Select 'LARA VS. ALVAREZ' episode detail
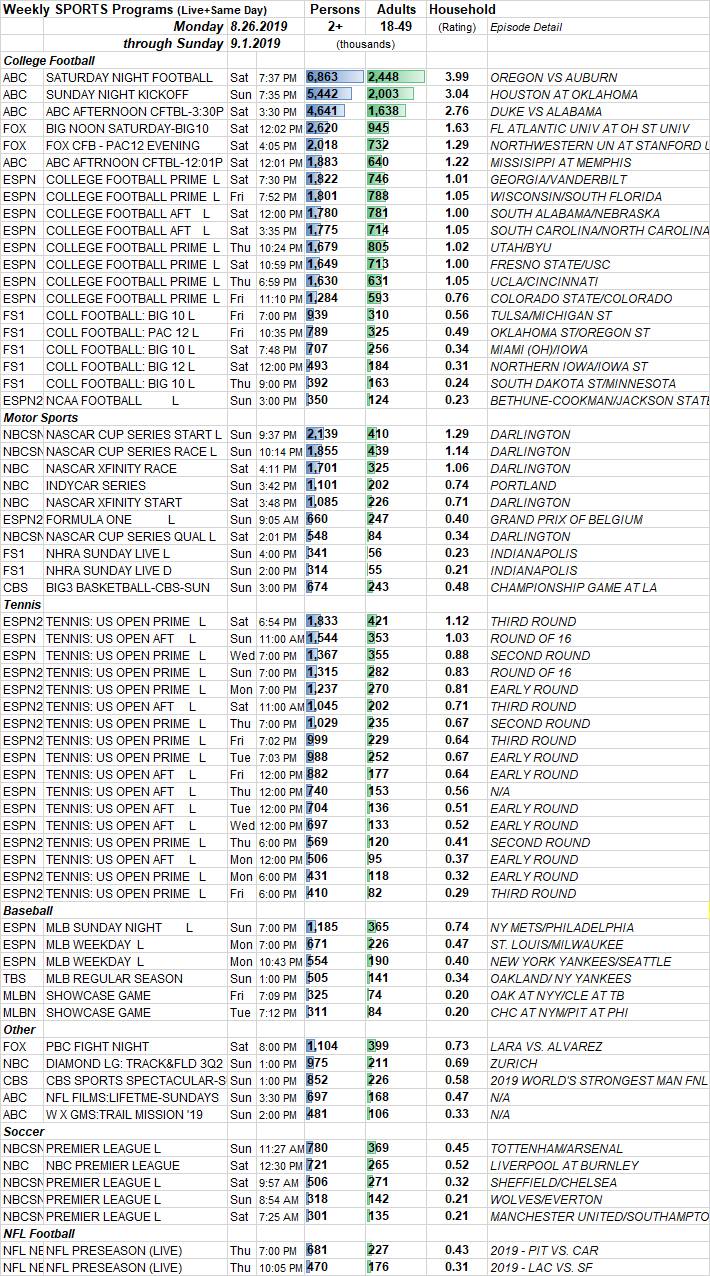 [547, 1046]
